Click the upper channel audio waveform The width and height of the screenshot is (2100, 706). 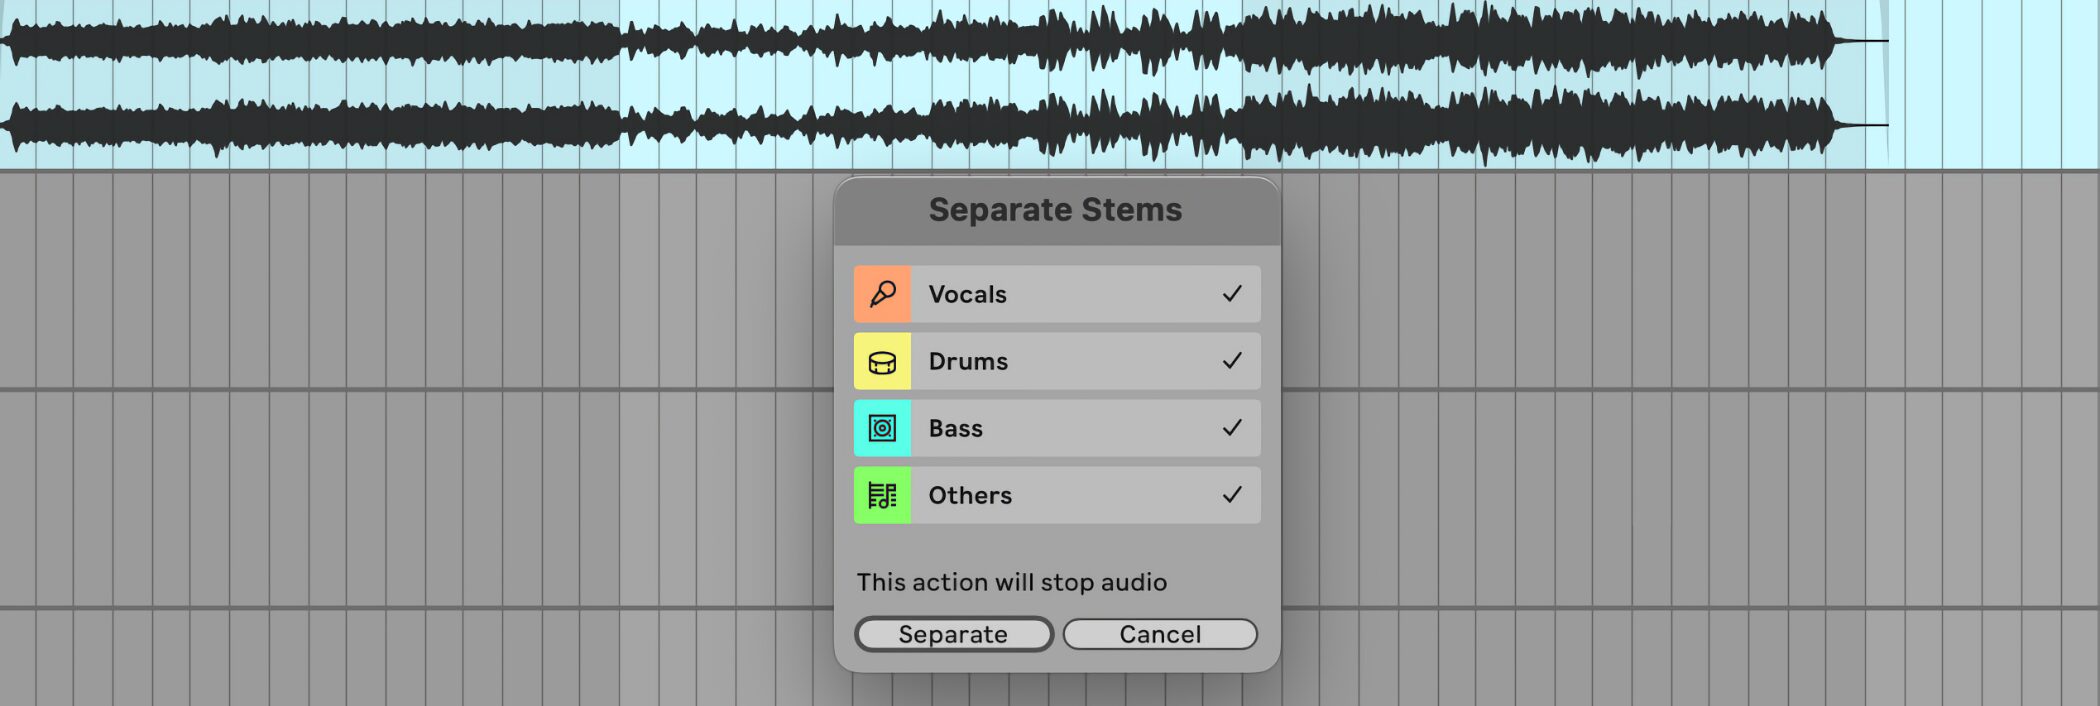pos(920,41)
